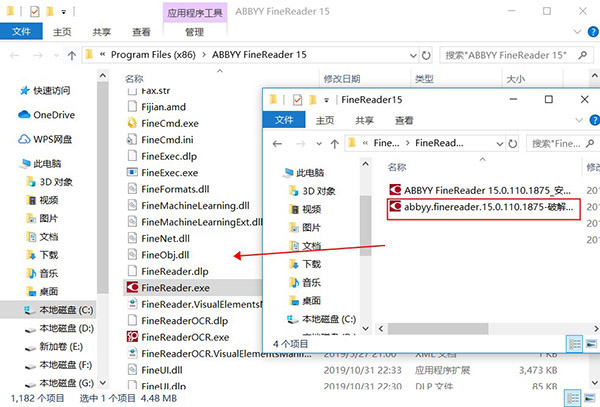Open the 管理 ribbon tab

(194, 33)
